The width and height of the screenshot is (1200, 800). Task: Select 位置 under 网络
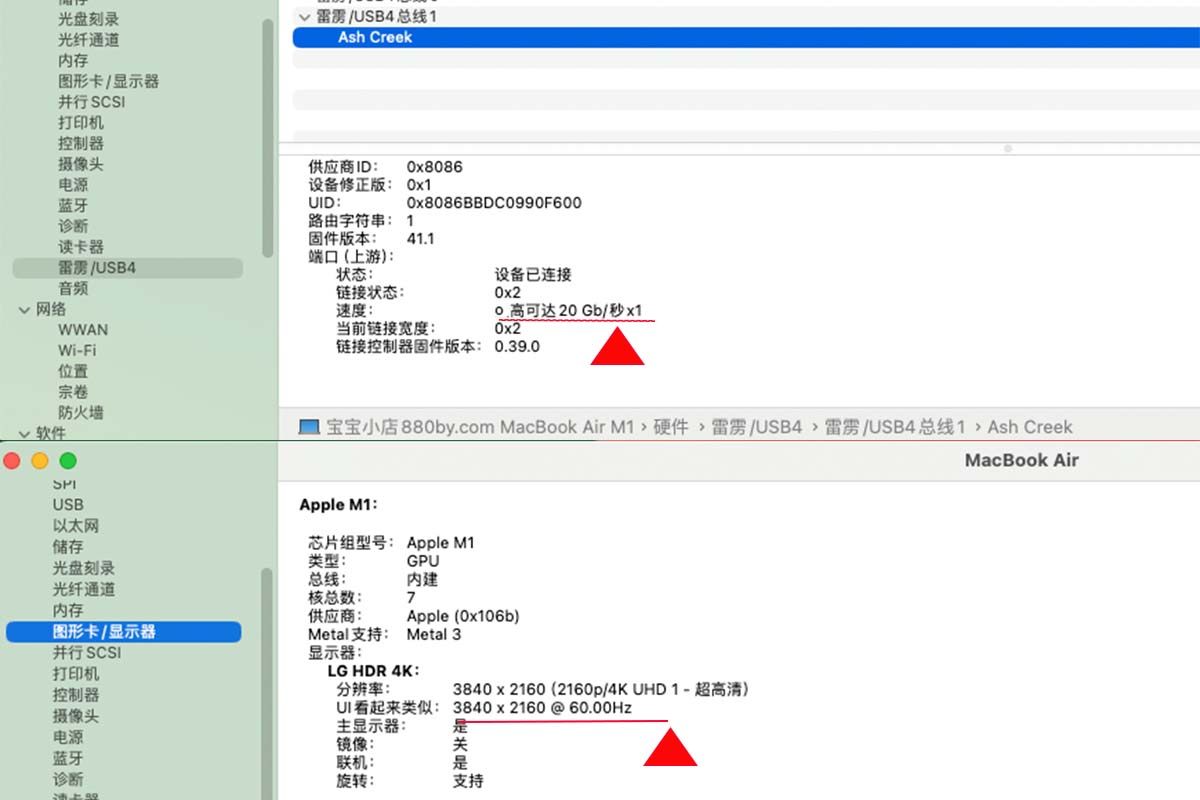(73, 371)
